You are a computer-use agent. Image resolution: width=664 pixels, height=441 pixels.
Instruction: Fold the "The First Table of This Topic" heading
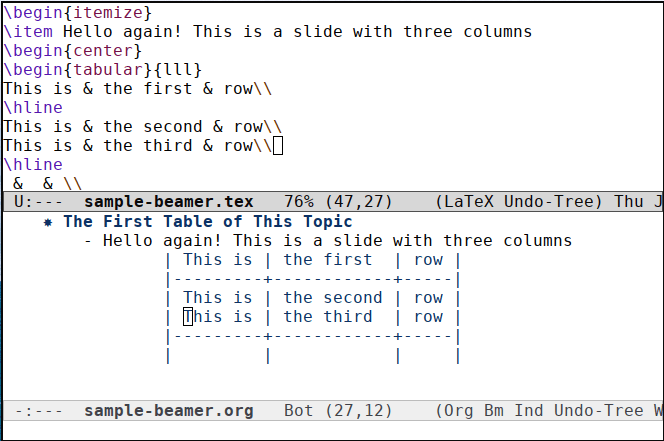point(208,222)
